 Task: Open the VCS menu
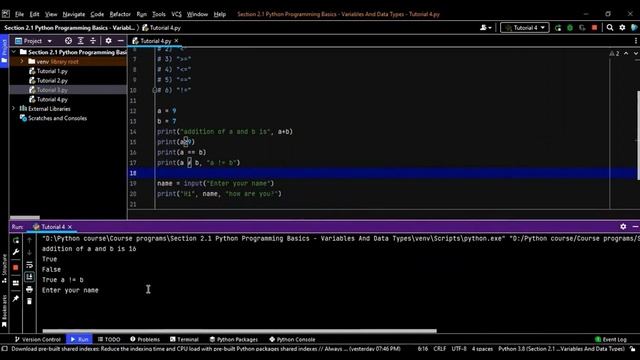(176, 14)
